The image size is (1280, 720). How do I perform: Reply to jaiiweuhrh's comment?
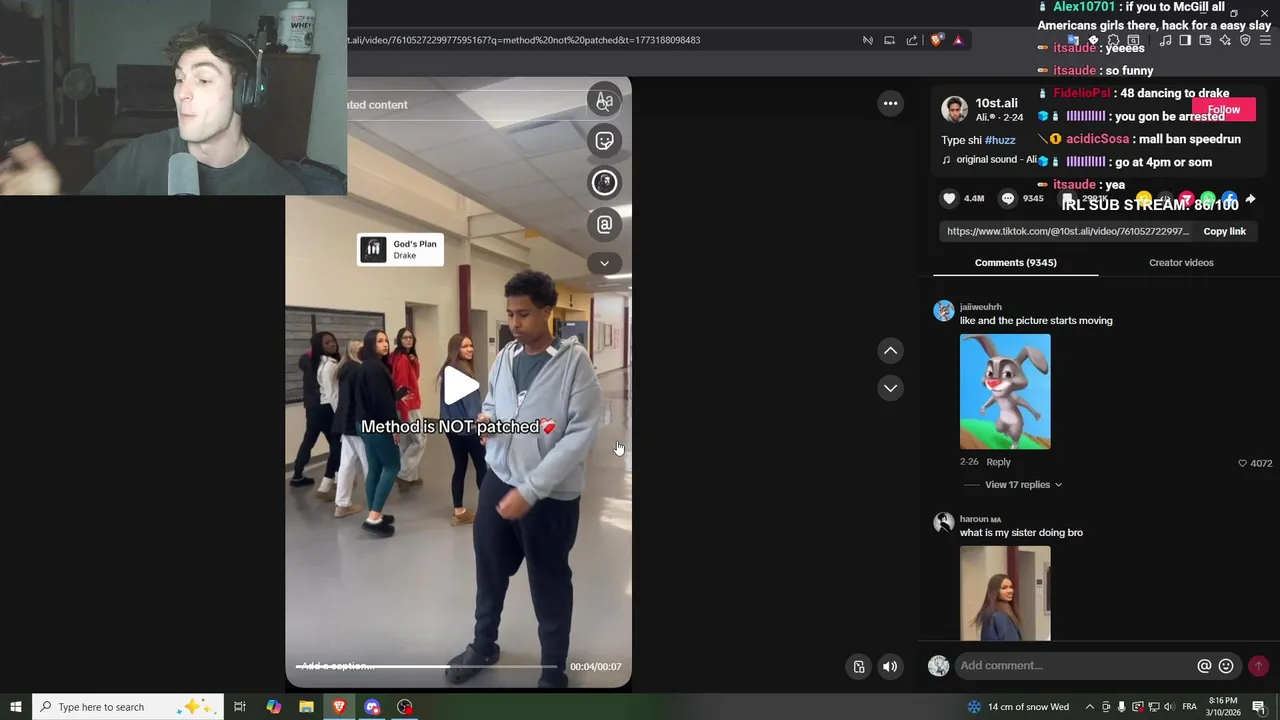998,462
